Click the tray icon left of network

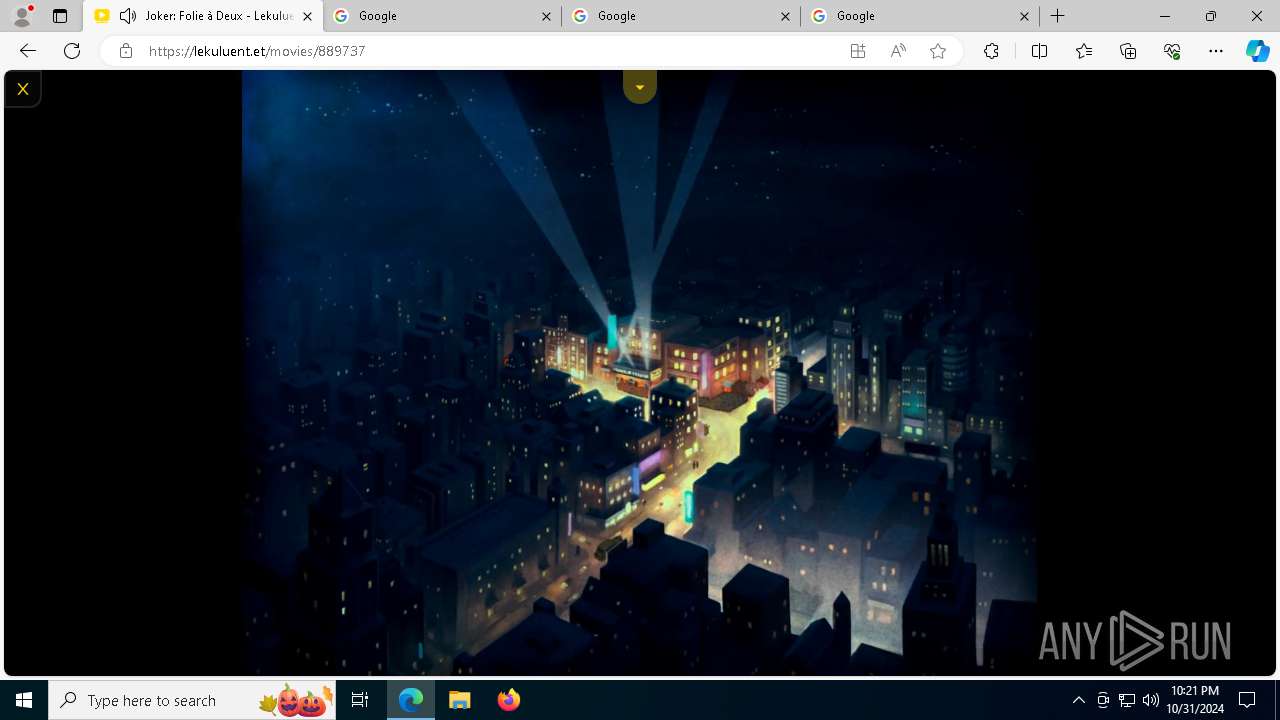click(x=1103, y=700)
